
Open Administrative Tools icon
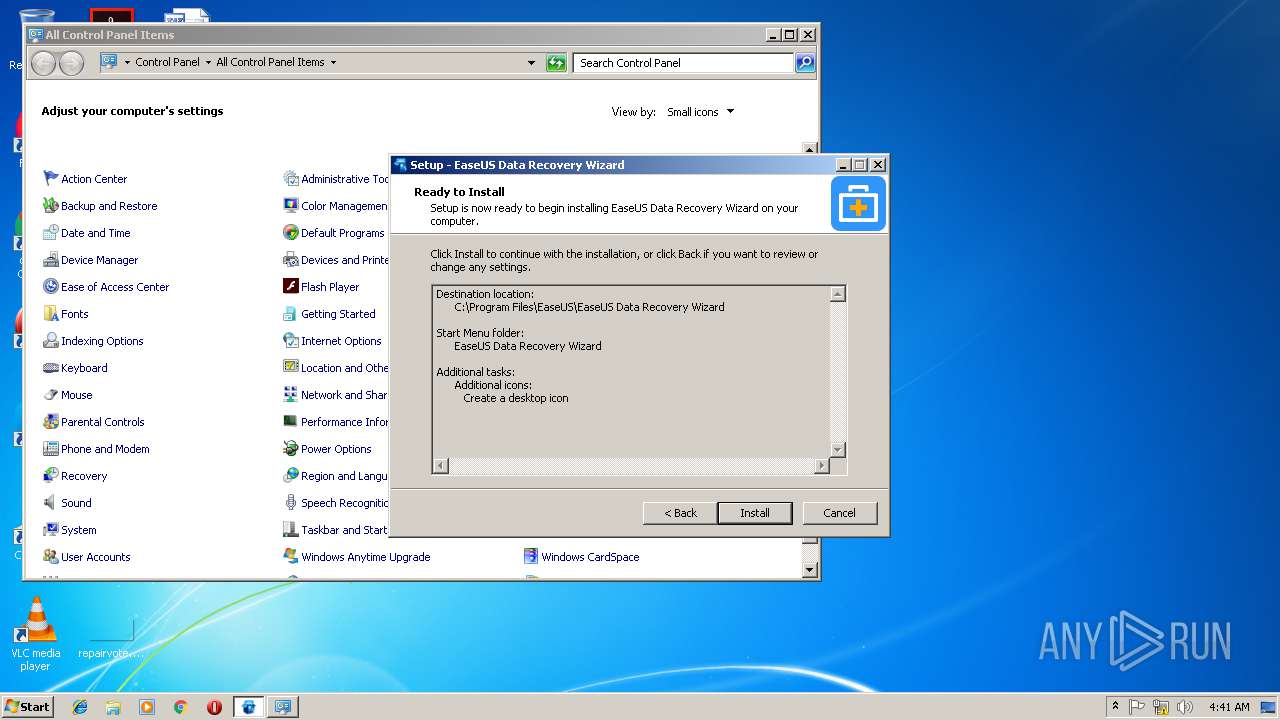point(291,178)
